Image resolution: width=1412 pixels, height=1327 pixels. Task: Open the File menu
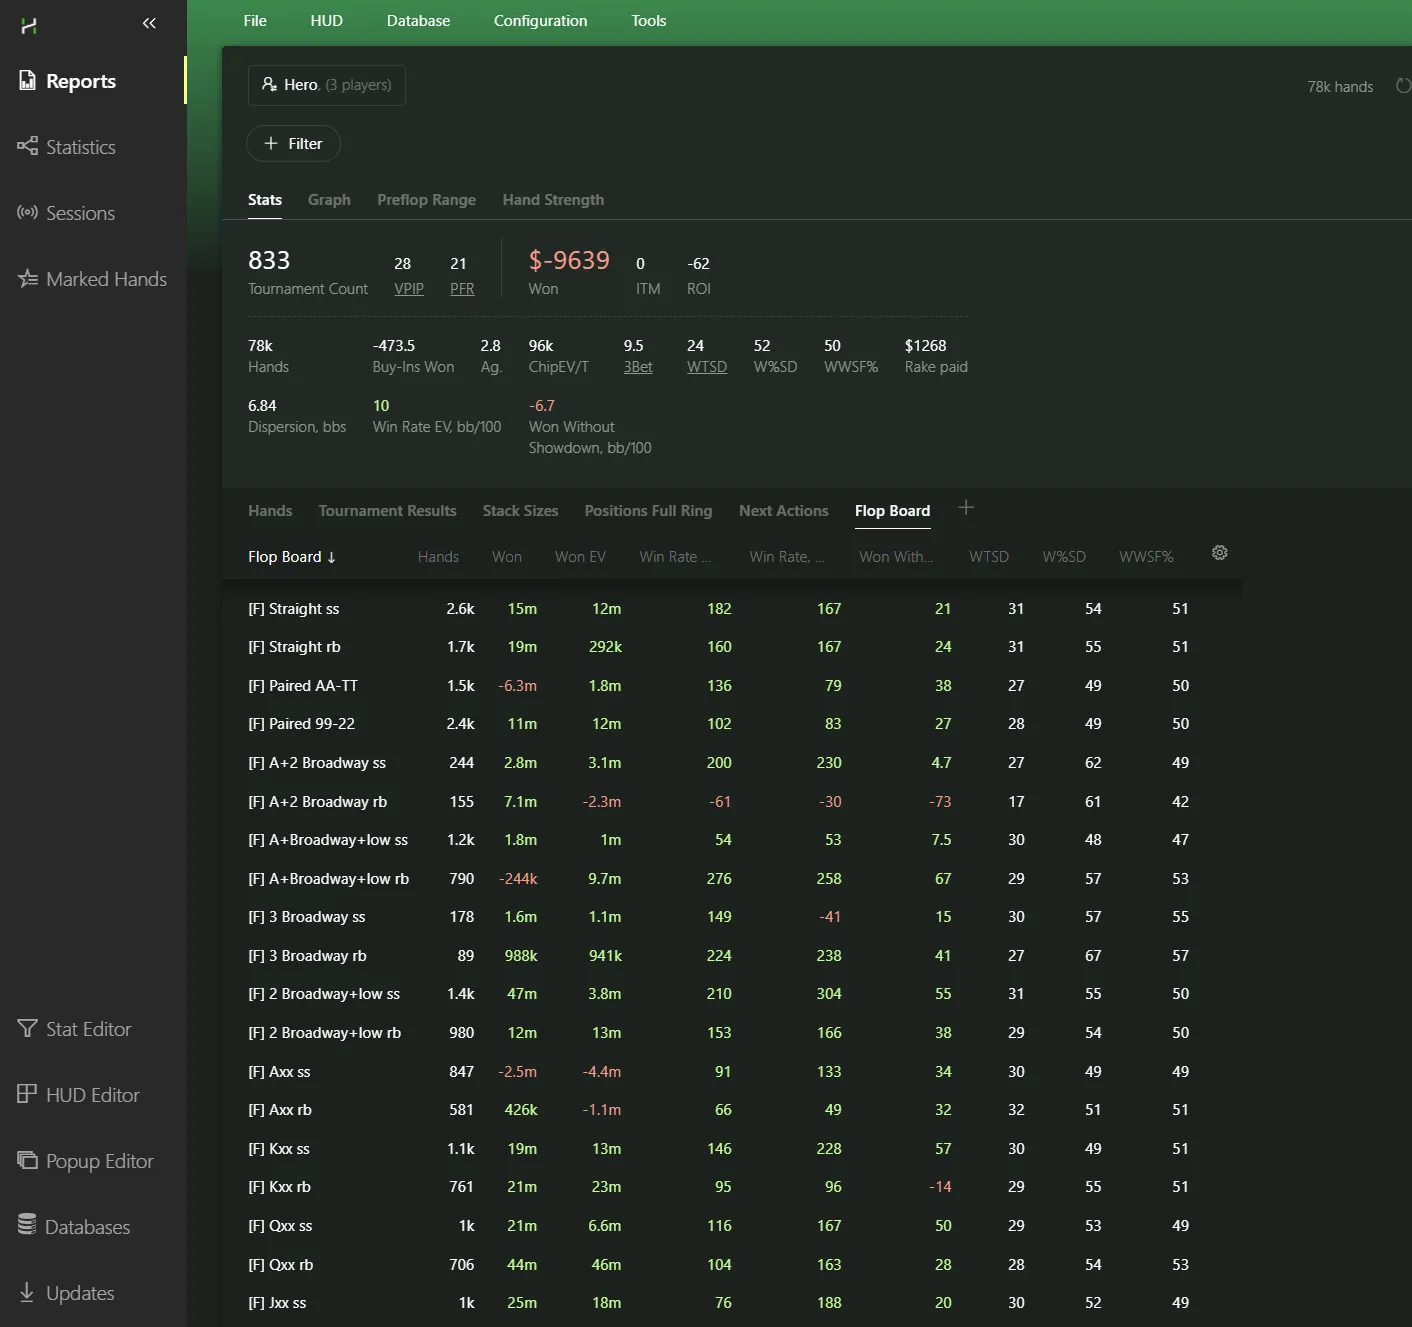click(255, 21)
